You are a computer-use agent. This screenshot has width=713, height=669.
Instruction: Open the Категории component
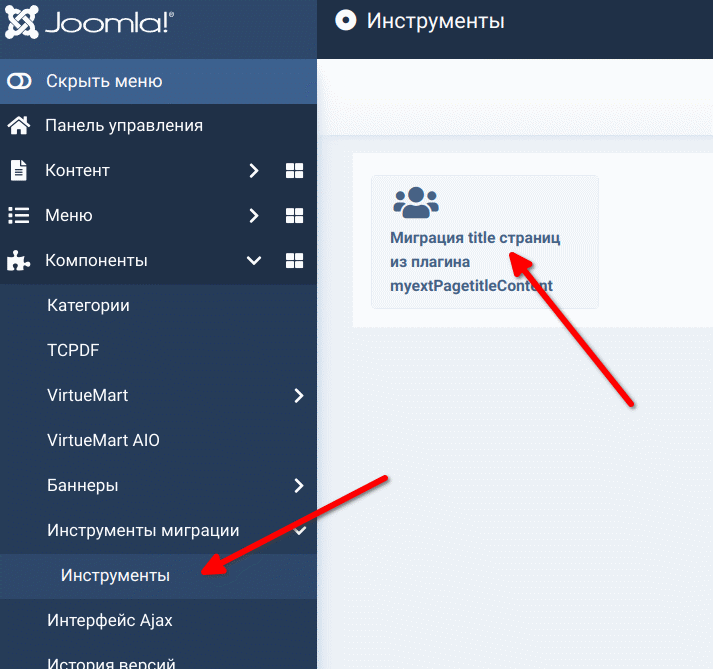[x=88, y=305]
